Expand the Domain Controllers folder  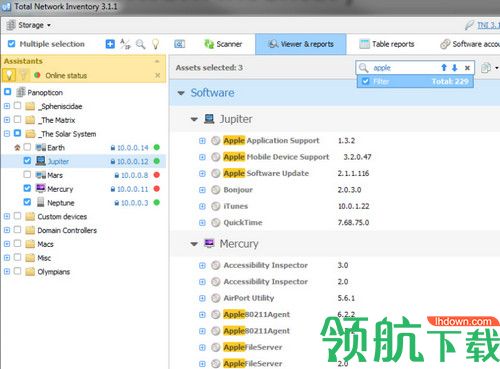(7, 230)
